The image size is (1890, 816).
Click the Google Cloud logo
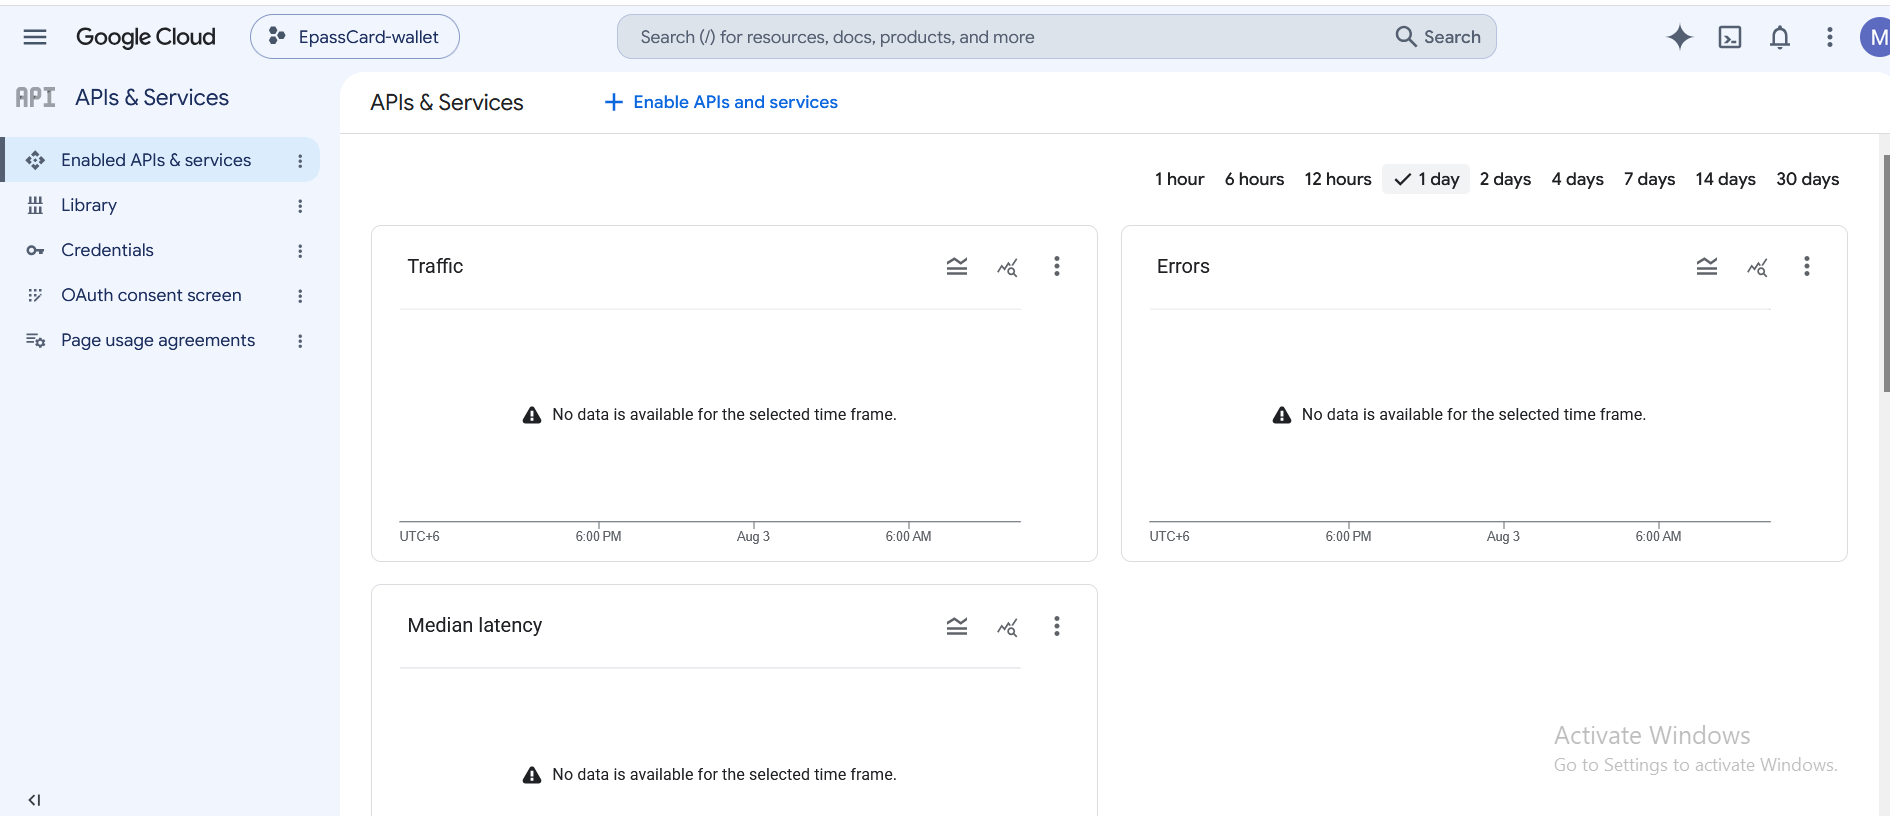(146, 37)
